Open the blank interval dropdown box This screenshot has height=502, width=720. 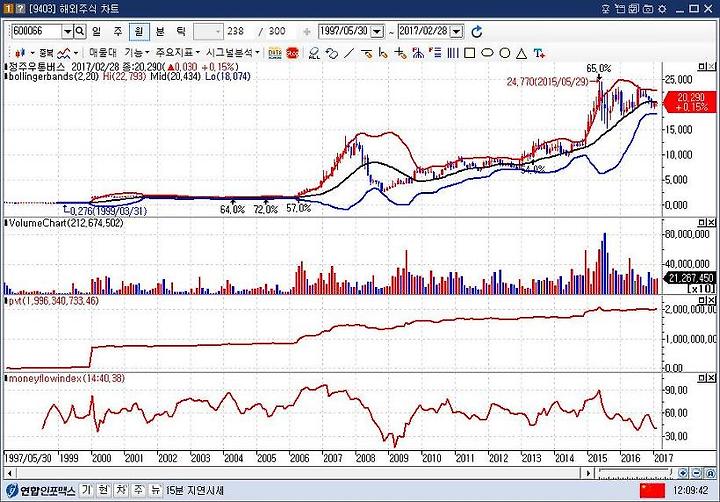[208, 31]
